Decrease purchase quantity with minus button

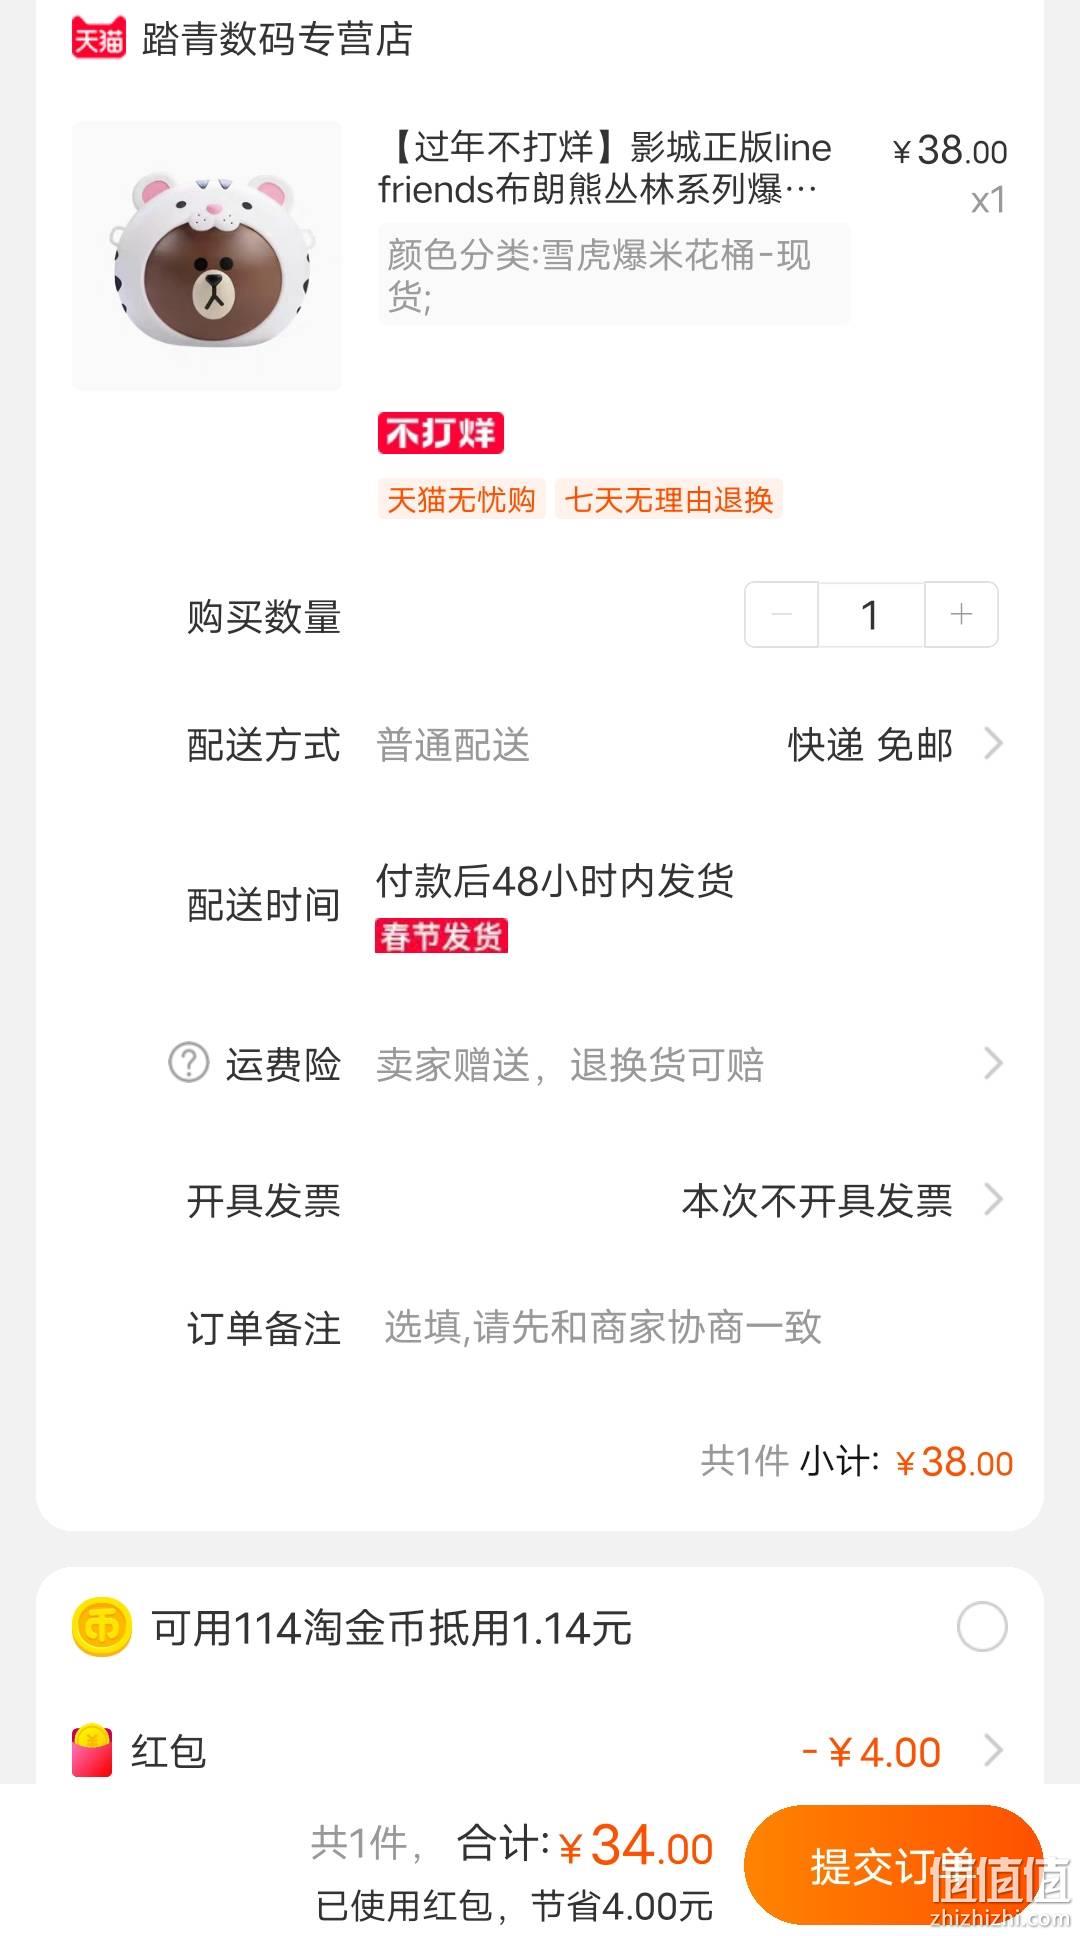tap(782, 614)
